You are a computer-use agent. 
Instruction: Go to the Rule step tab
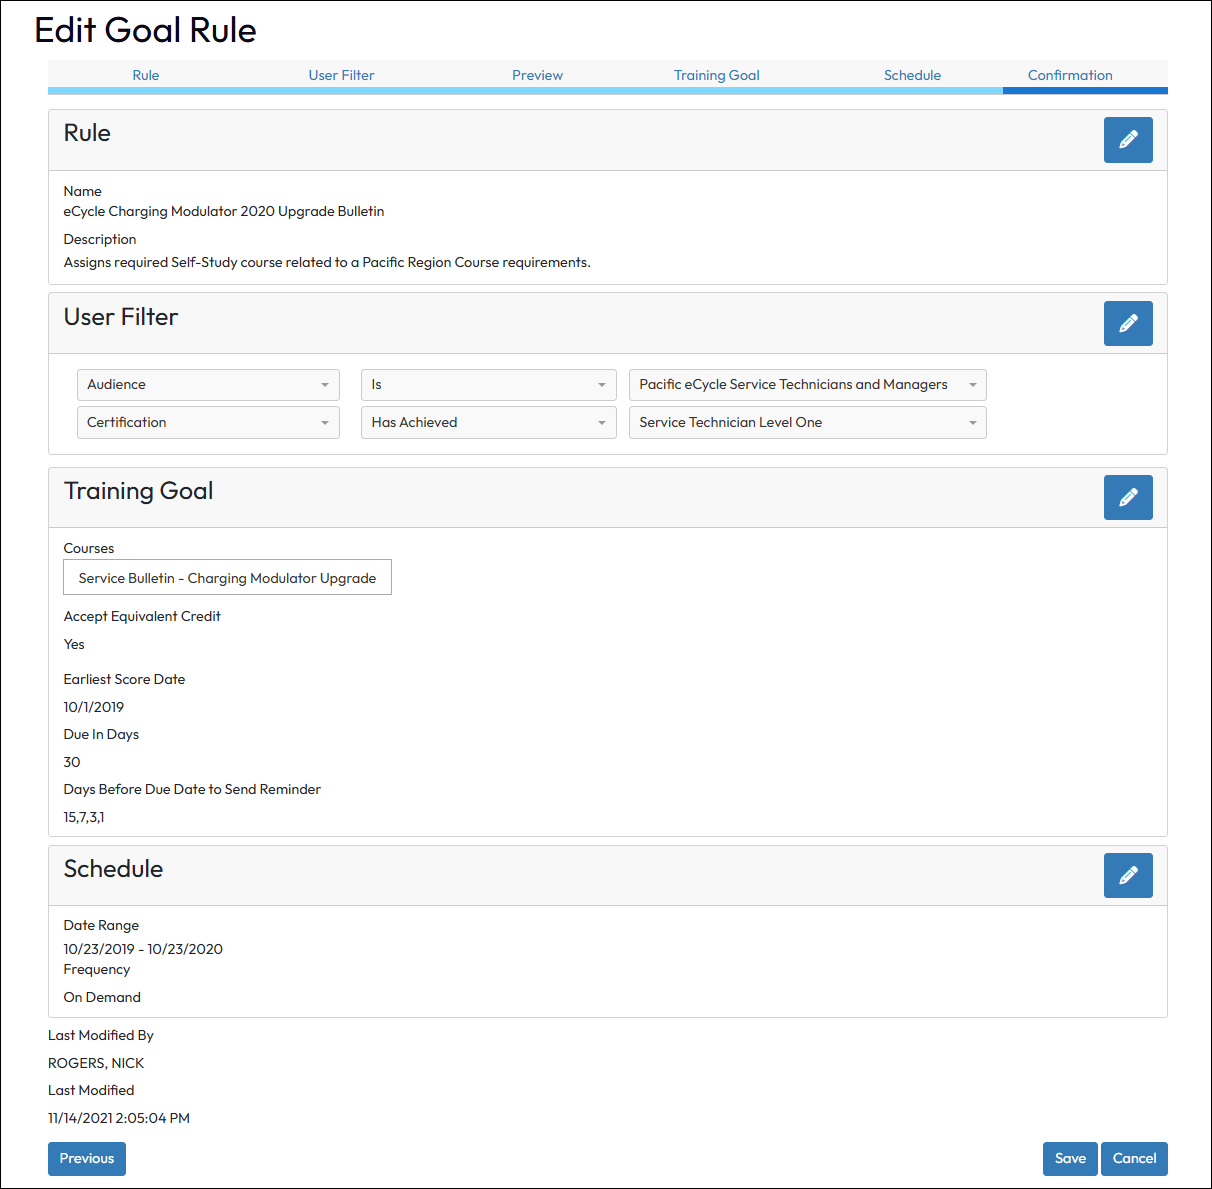(146, 75)
